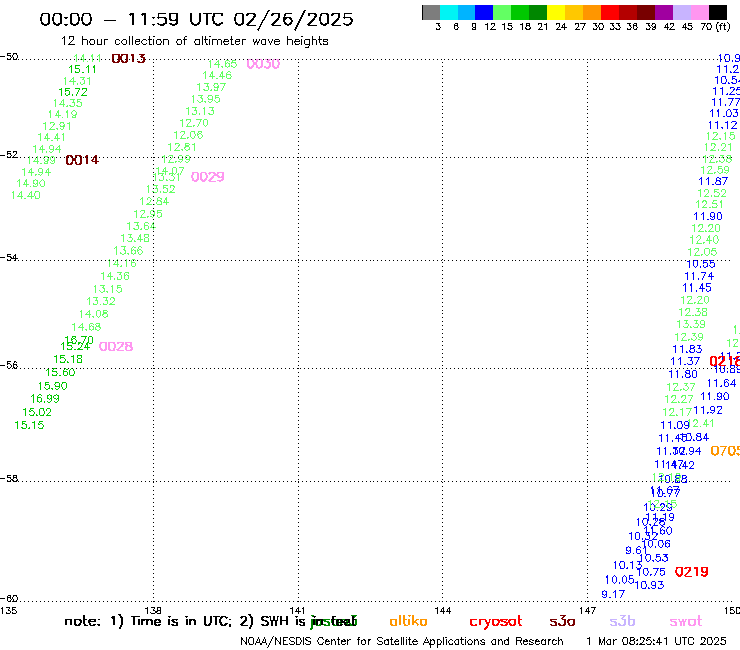Click latitude axis label -58
Image resolution: width=740 pixels, height=650 pixels.
[x=9, y=479]
